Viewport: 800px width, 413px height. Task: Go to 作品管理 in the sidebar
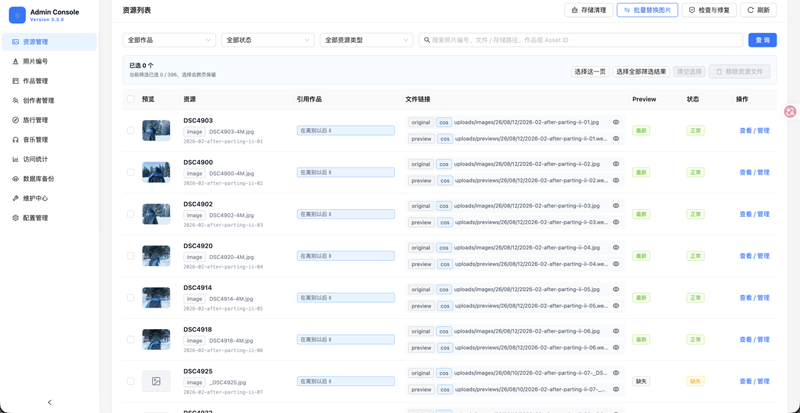pos(49,81)
